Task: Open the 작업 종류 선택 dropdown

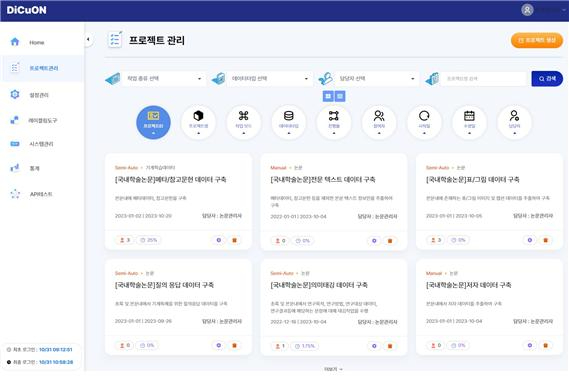Action: pos(163,78)
